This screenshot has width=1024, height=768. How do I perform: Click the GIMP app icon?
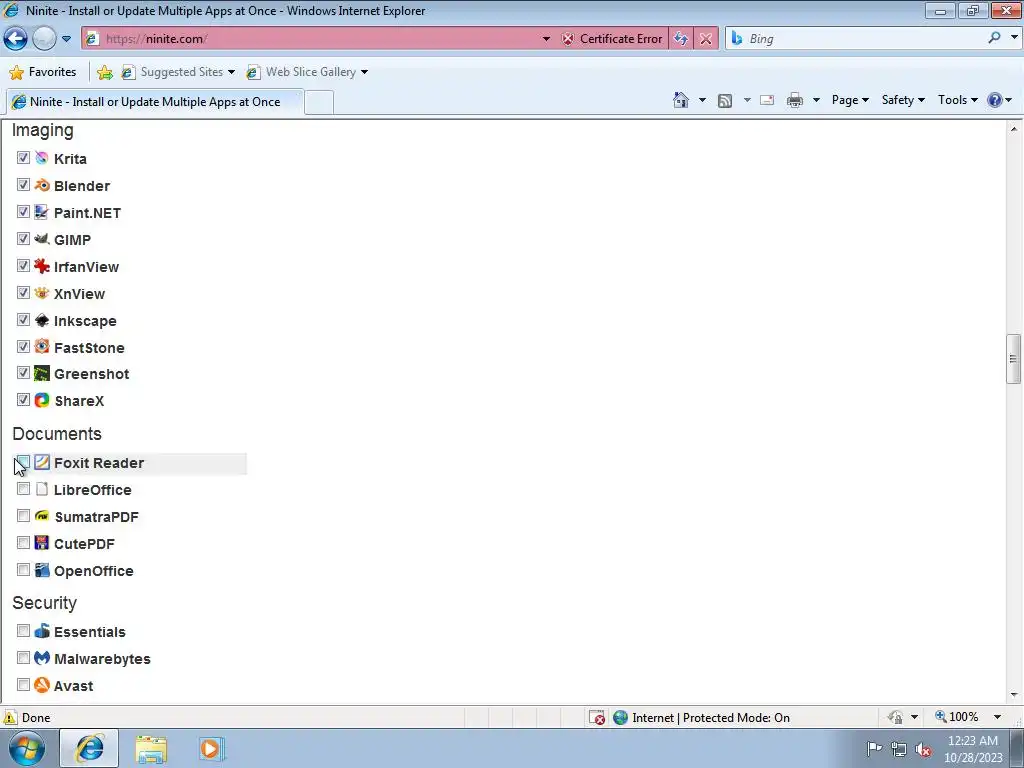coord(42,239)
